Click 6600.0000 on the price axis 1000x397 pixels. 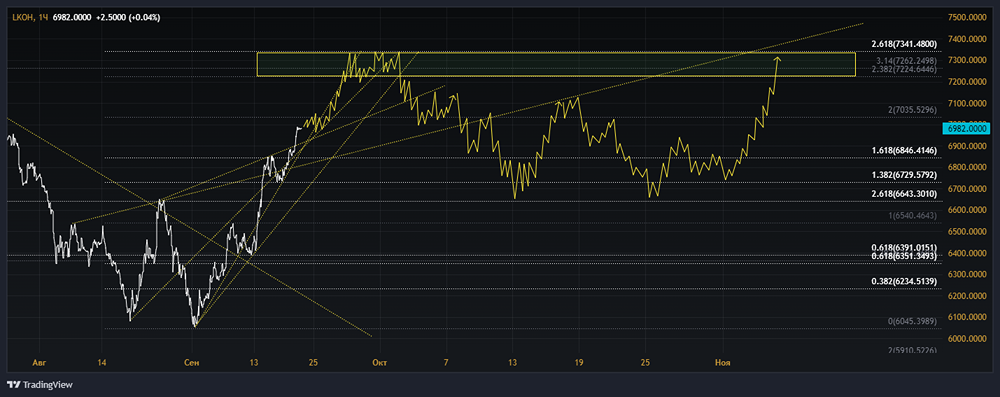click(x=968, y=210)
